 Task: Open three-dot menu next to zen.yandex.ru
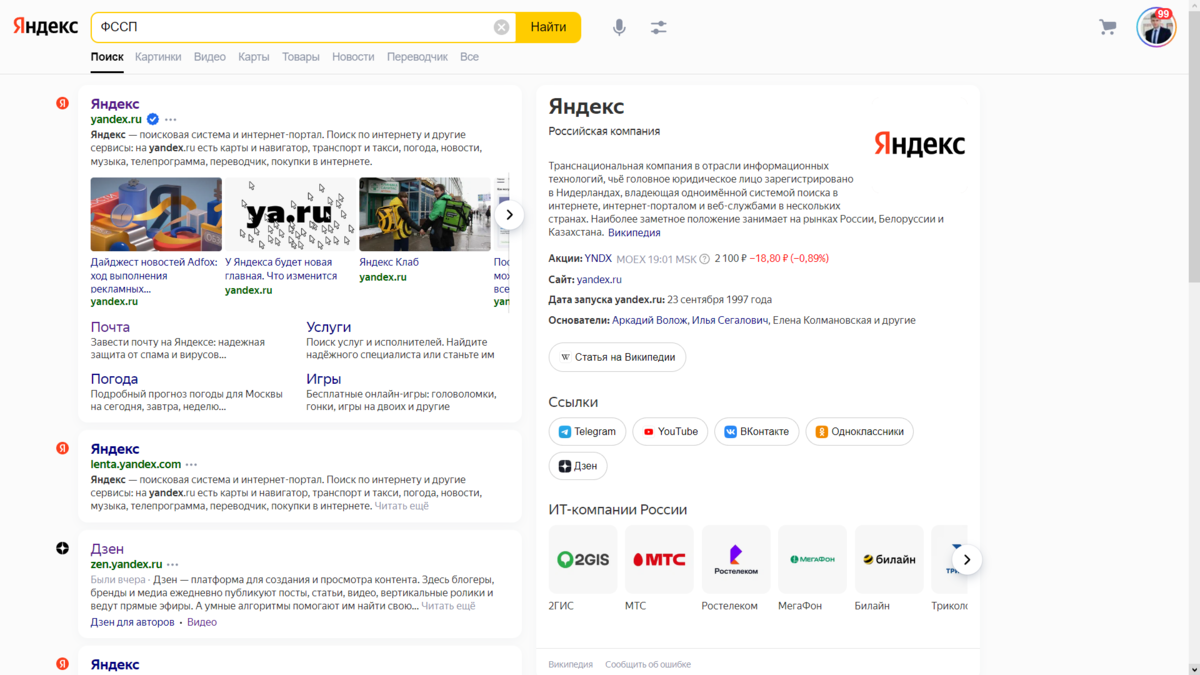click(173, 564)
